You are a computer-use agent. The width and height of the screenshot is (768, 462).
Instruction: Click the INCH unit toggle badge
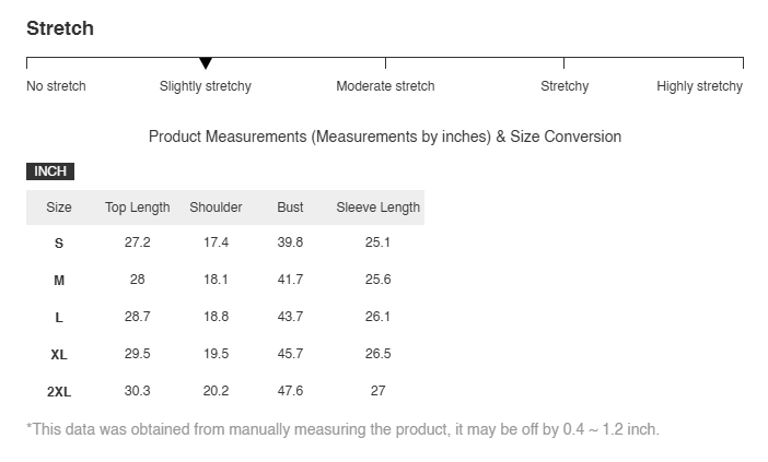point(50,172)
